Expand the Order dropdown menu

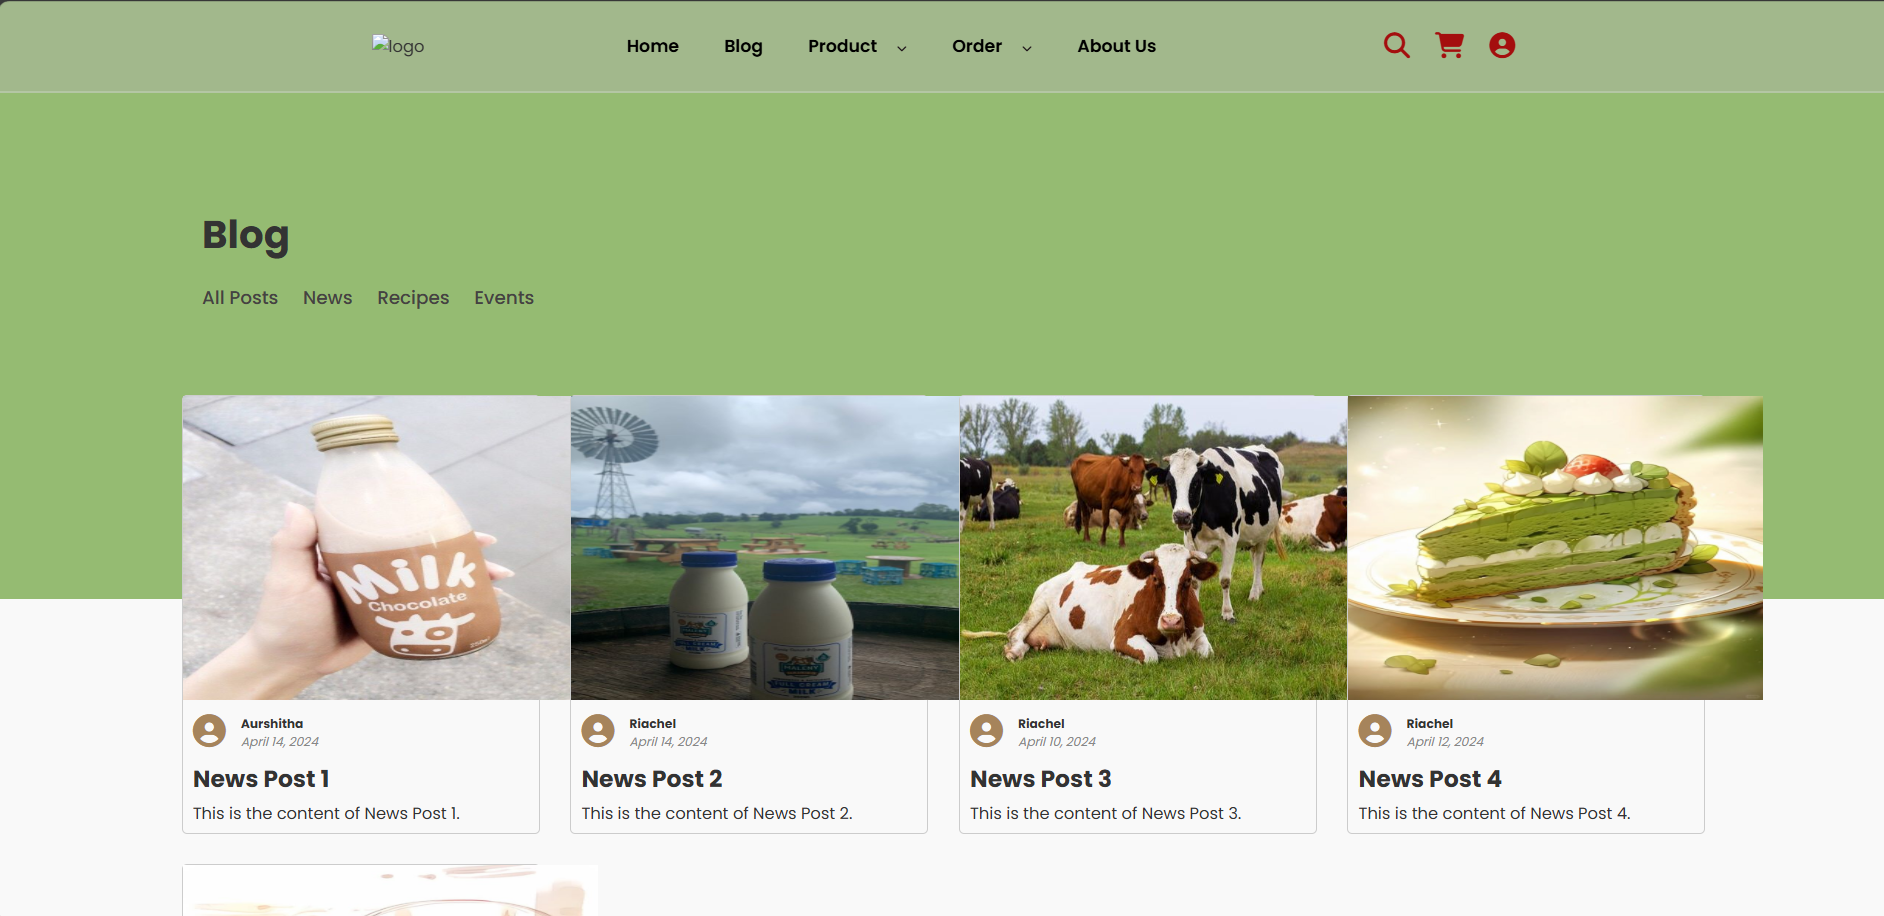click(x=977, y=46)
